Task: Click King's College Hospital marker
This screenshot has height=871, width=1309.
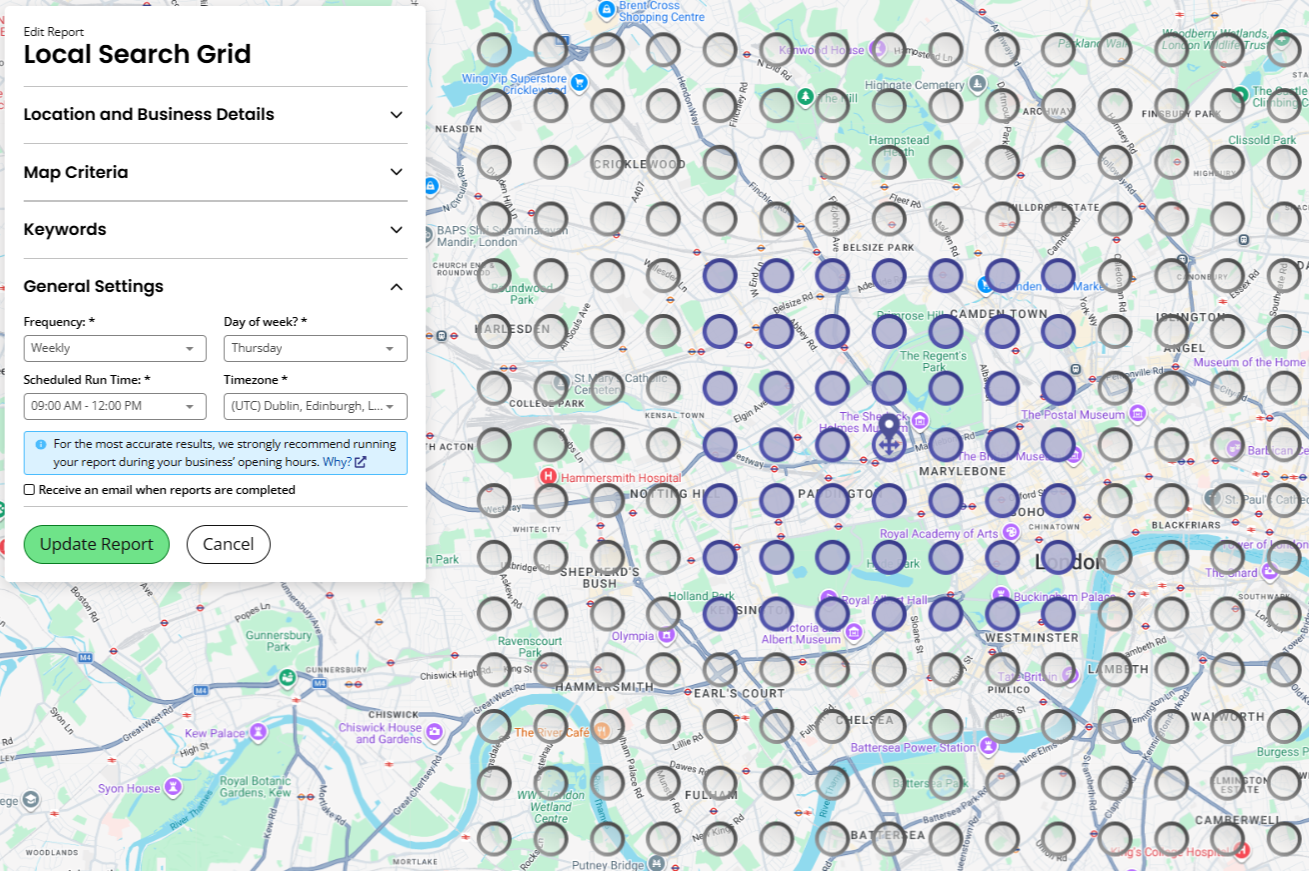Action: (1242, 852)
